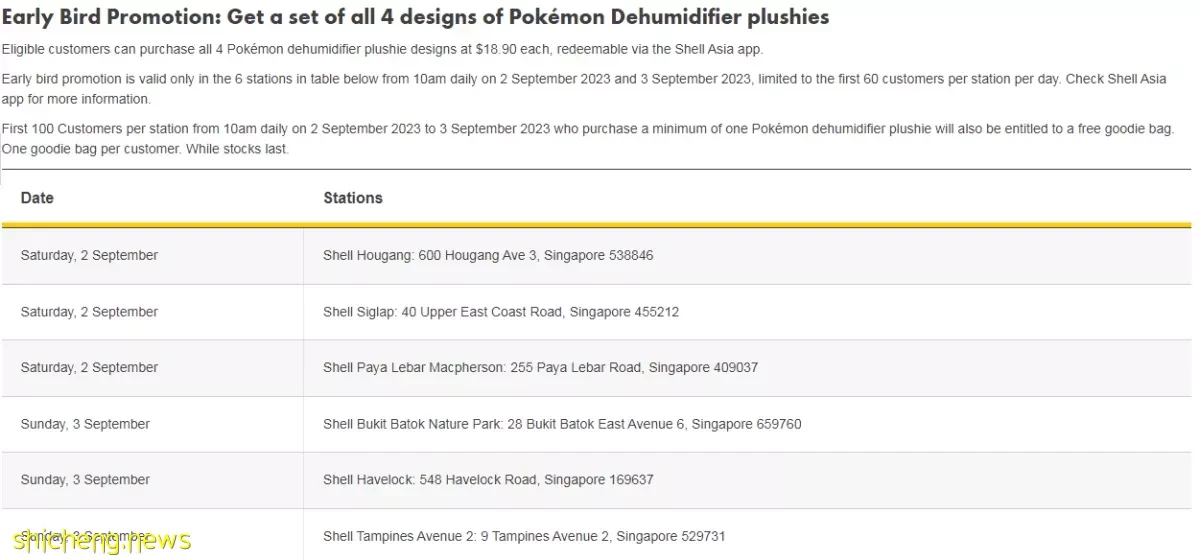This screenshot has height=560, width=1200.
Task: Click the date cell in Shell Hougang row
Action: tap(152, 256)
